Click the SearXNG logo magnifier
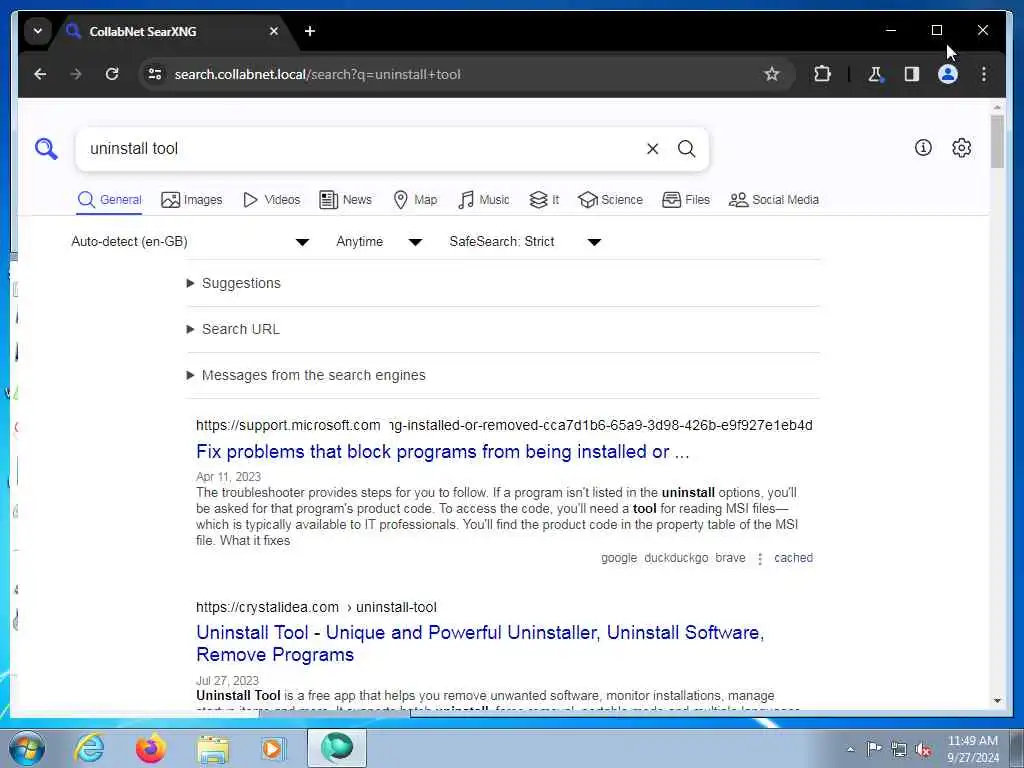 pyautogui.click(x=46, y=149)
